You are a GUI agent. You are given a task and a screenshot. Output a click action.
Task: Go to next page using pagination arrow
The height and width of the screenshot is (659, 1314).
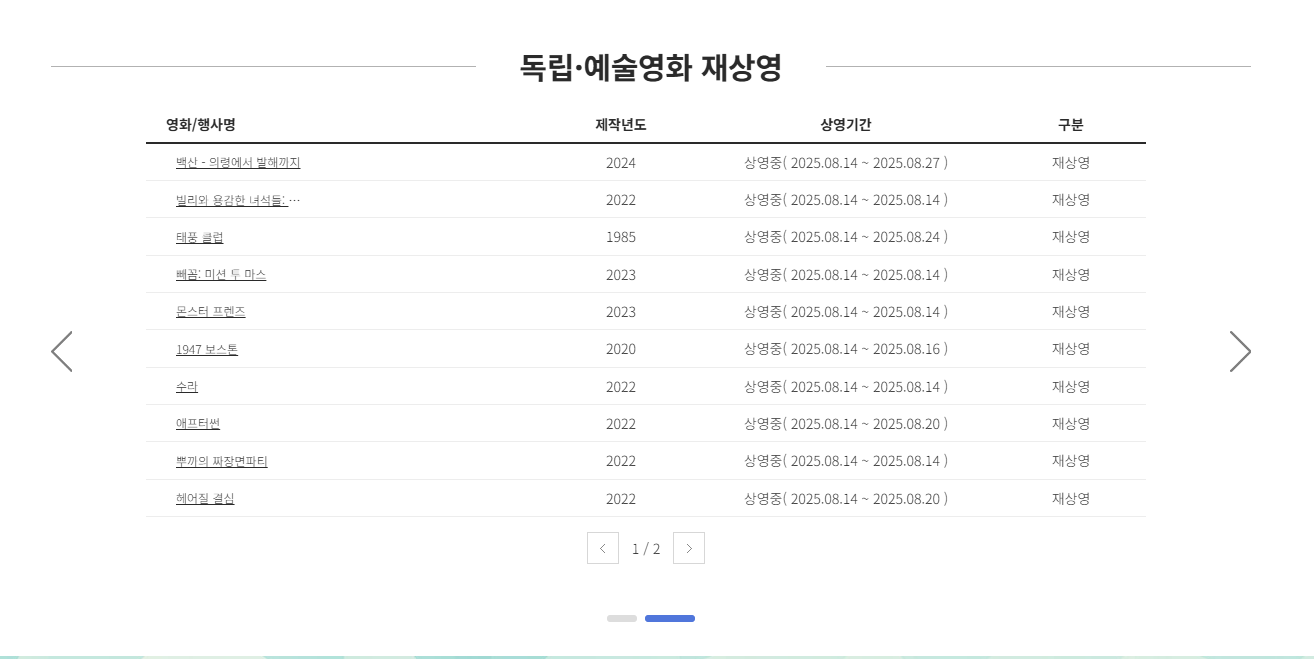pyautogui.click(x=688, y=548)
